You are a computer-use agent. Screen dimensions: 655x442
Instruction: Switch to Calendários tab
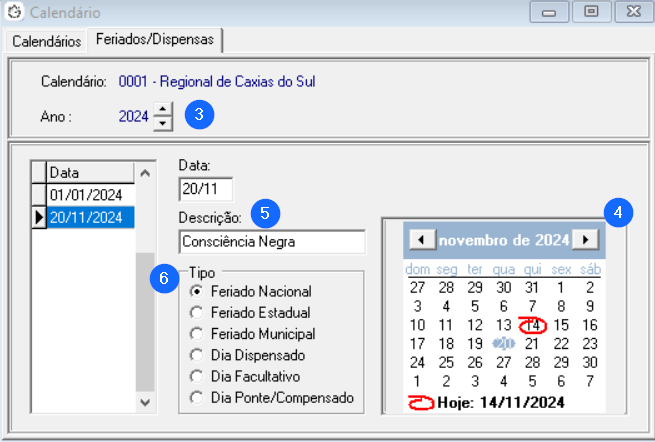[45, 41]
